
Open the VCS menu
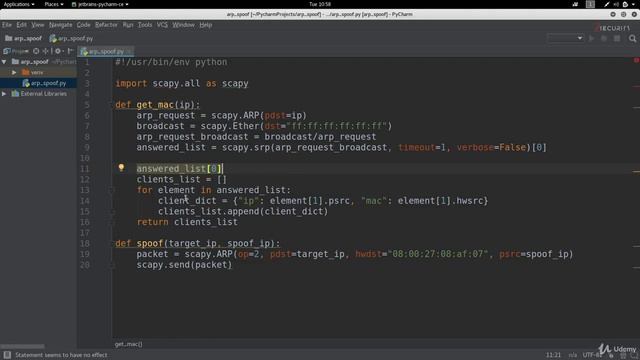[162, 25]
